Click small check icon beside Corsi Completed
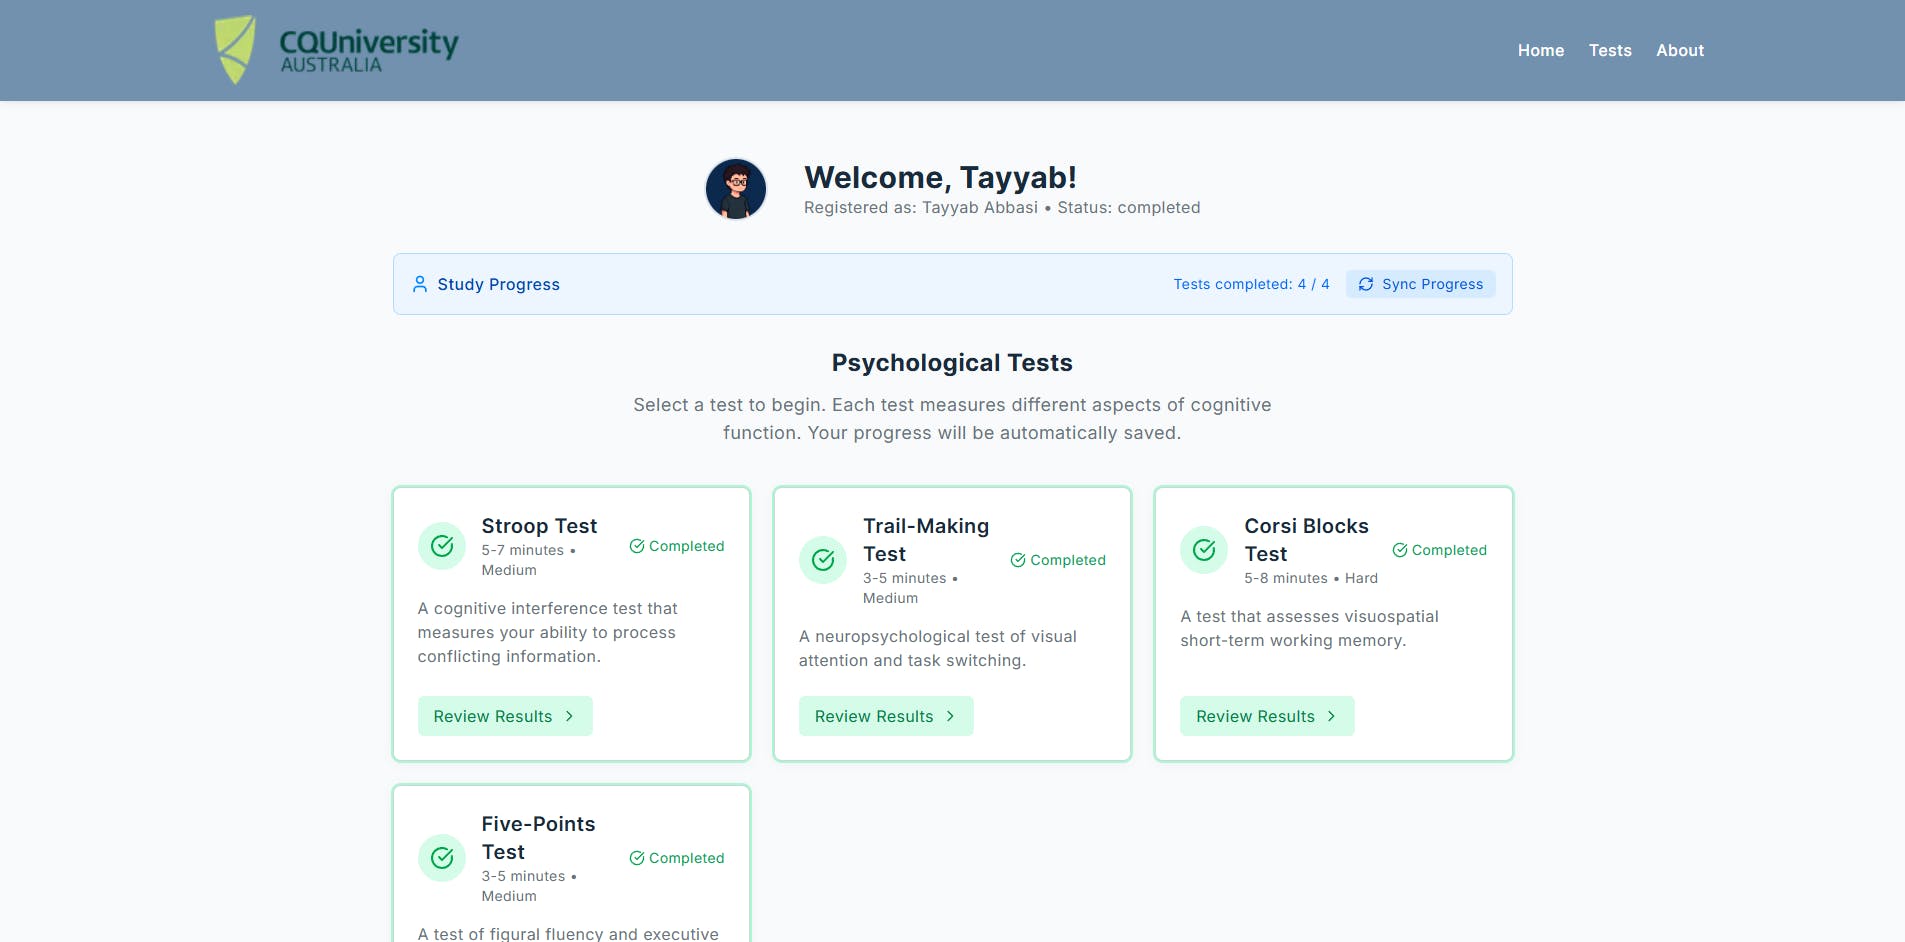 (x=1400, y=550)
